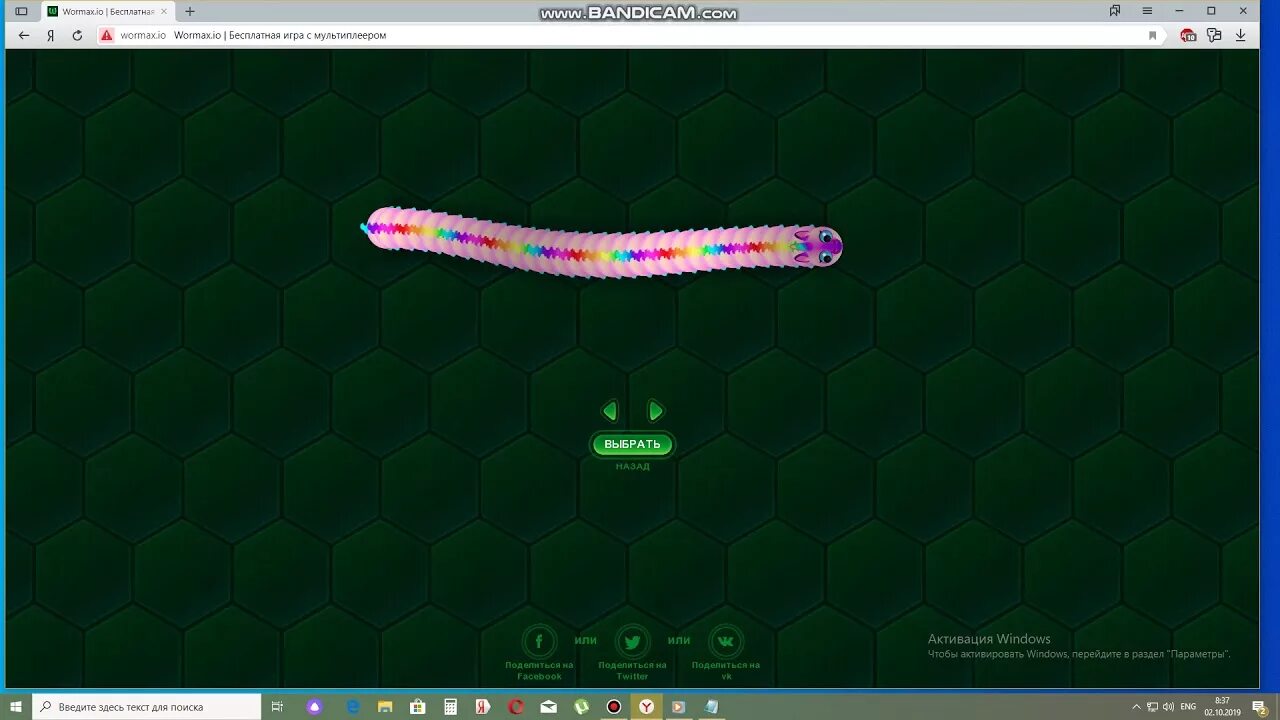Image resolution: width=1280 pixels, height=720 pixels.
Task: Open clock and date 8:37
Action: [1222, 707]
